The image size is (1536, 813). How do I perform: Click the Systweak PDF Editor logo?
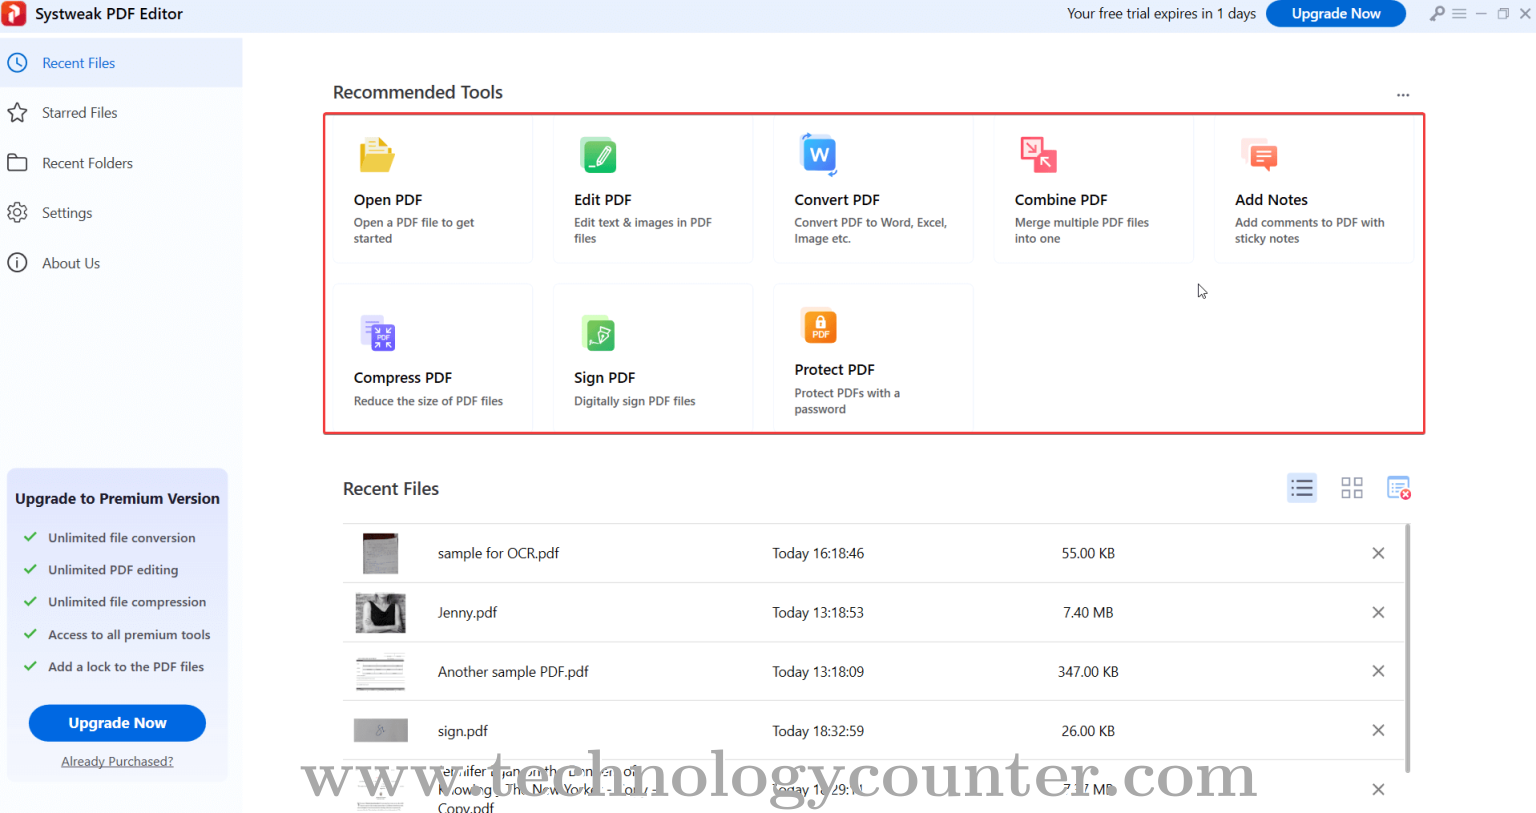pos(14,14)
